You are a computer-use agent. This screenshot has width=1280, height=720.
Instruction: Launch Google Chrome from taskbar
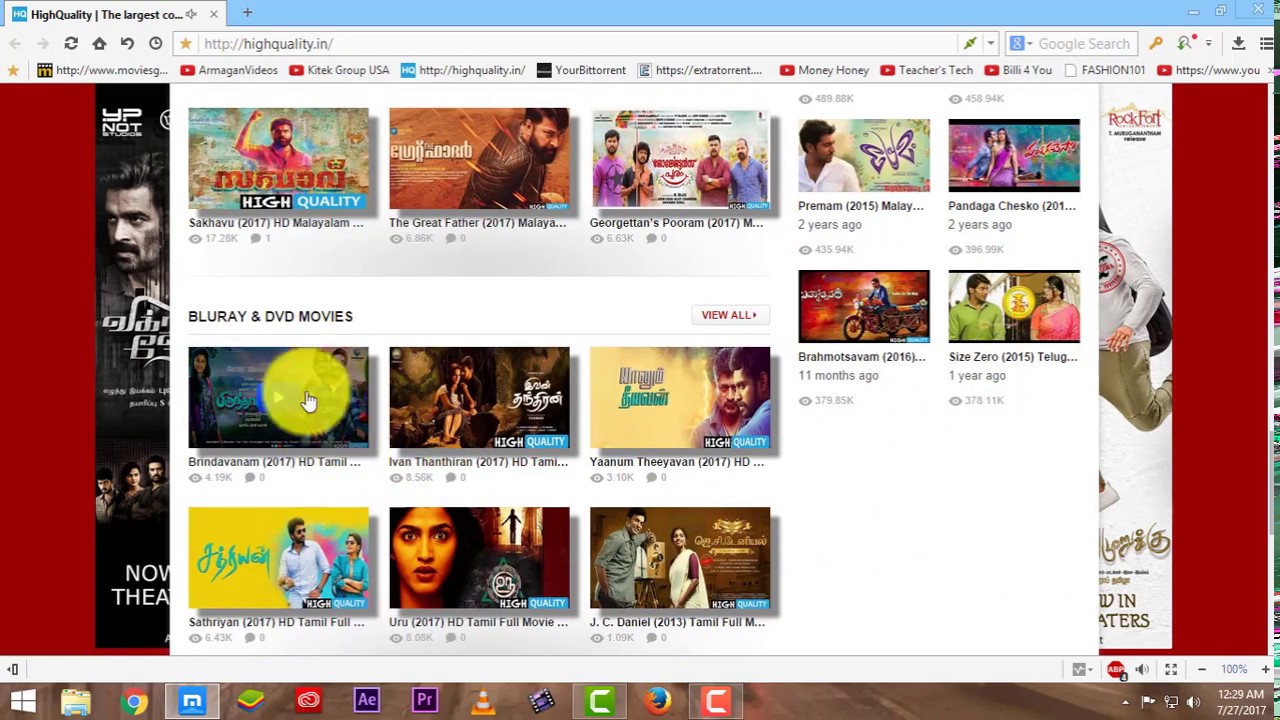pyautogui.click(x=134, y=701)
